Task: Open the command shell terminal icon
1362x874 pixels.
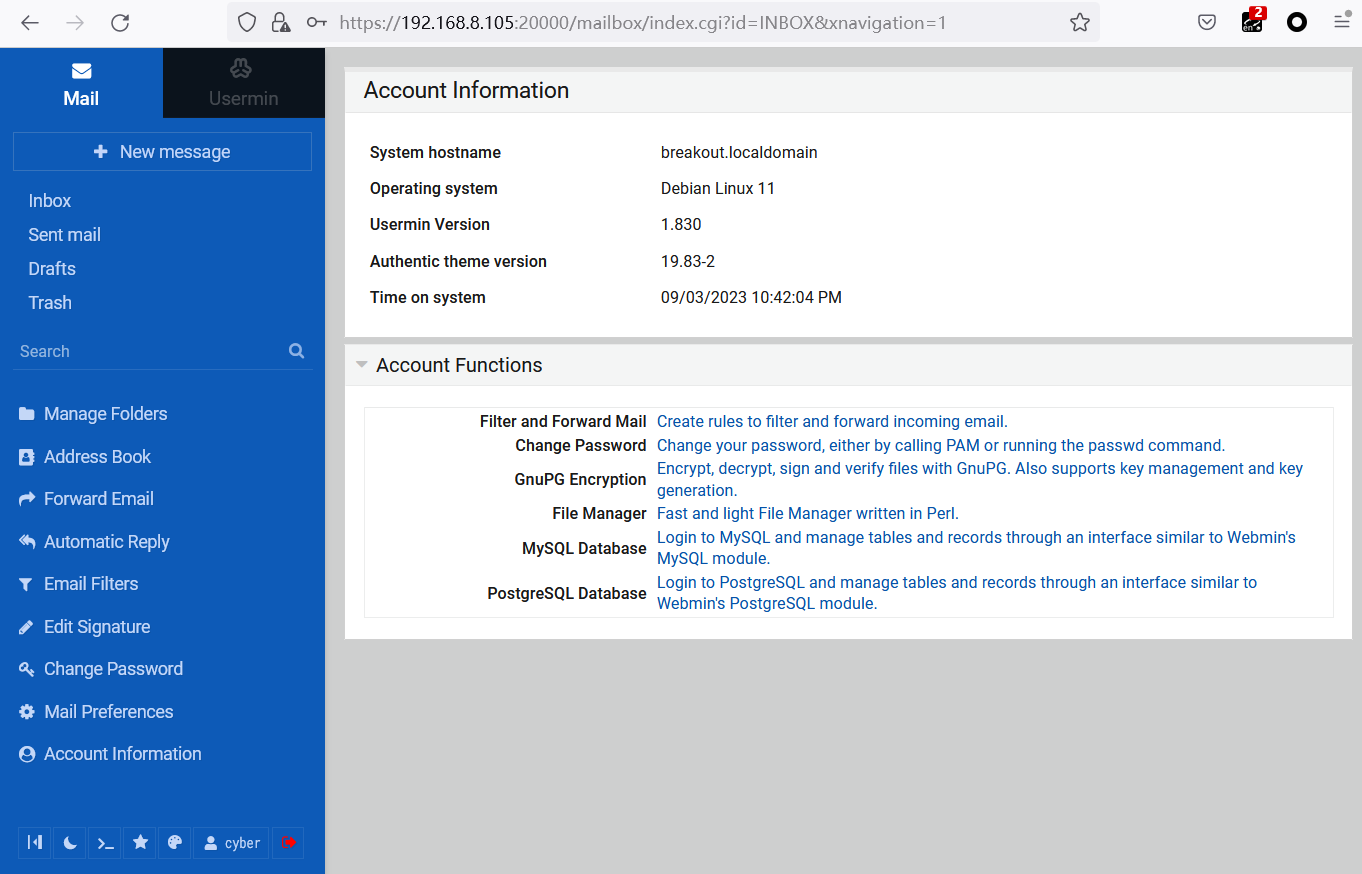Action: [105, 843]
